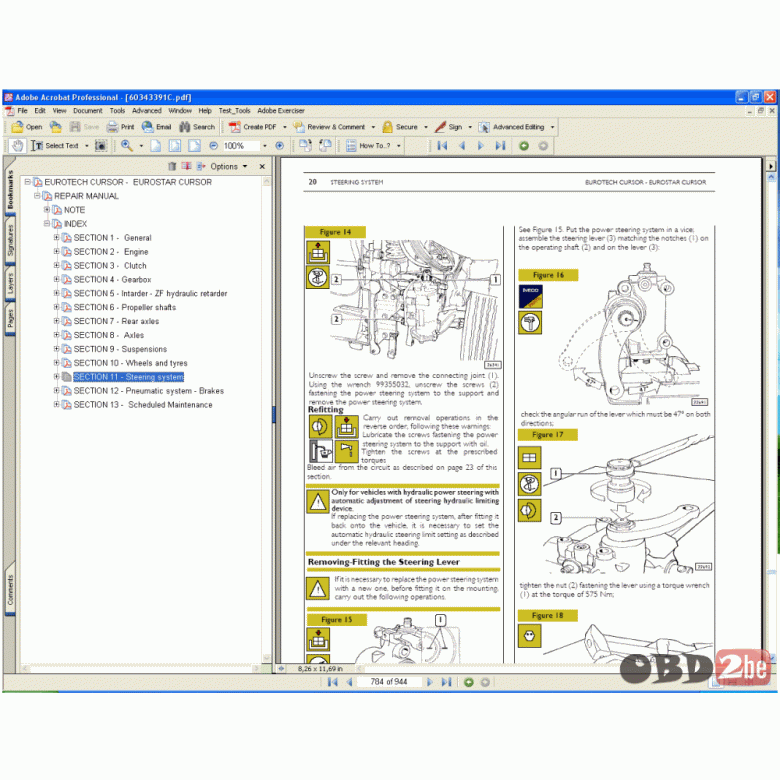Open Search binoculars tool

click(197, 127)
